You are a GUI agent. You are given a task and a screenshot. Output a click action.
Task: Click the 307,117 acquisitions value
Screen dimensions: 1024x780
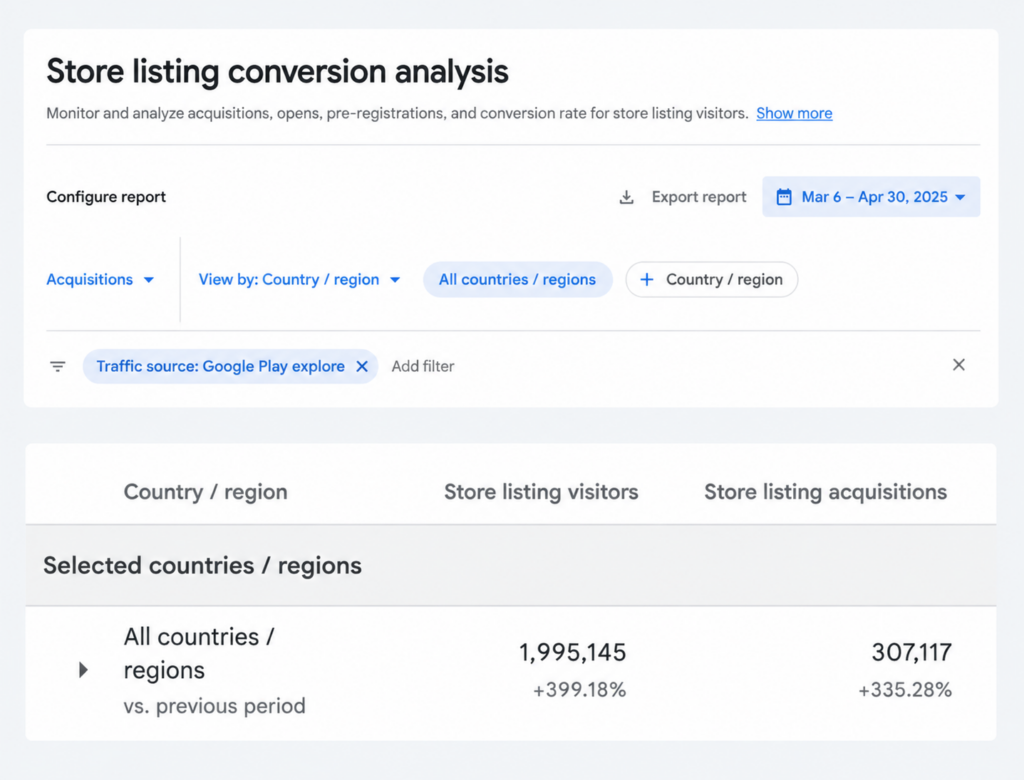coord(912,652)
